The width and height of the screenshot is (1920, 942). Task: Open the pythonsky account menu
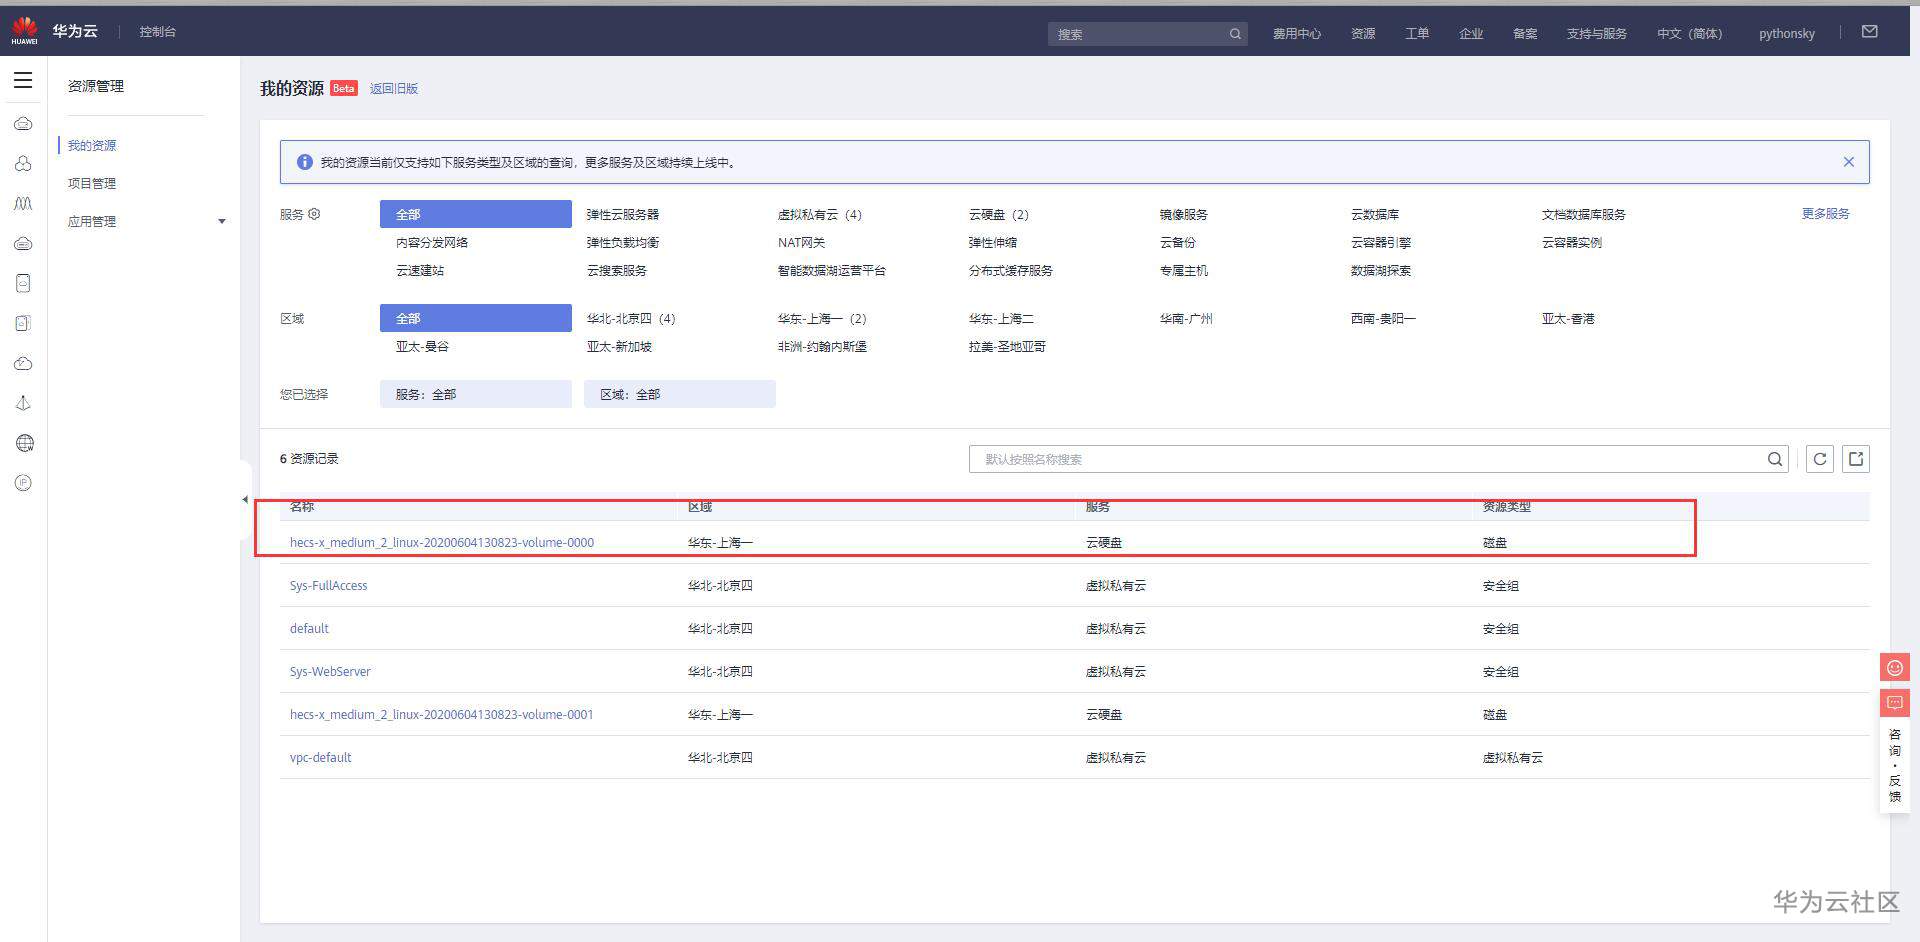coord(1786,34)
